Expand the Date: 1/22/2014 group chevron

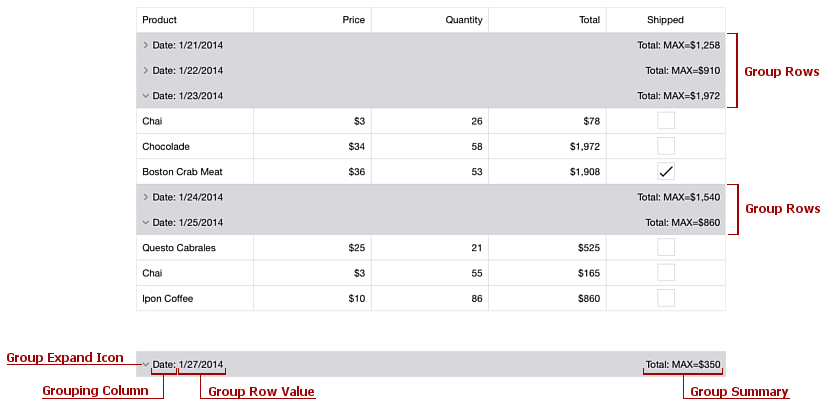click(146, 70)
